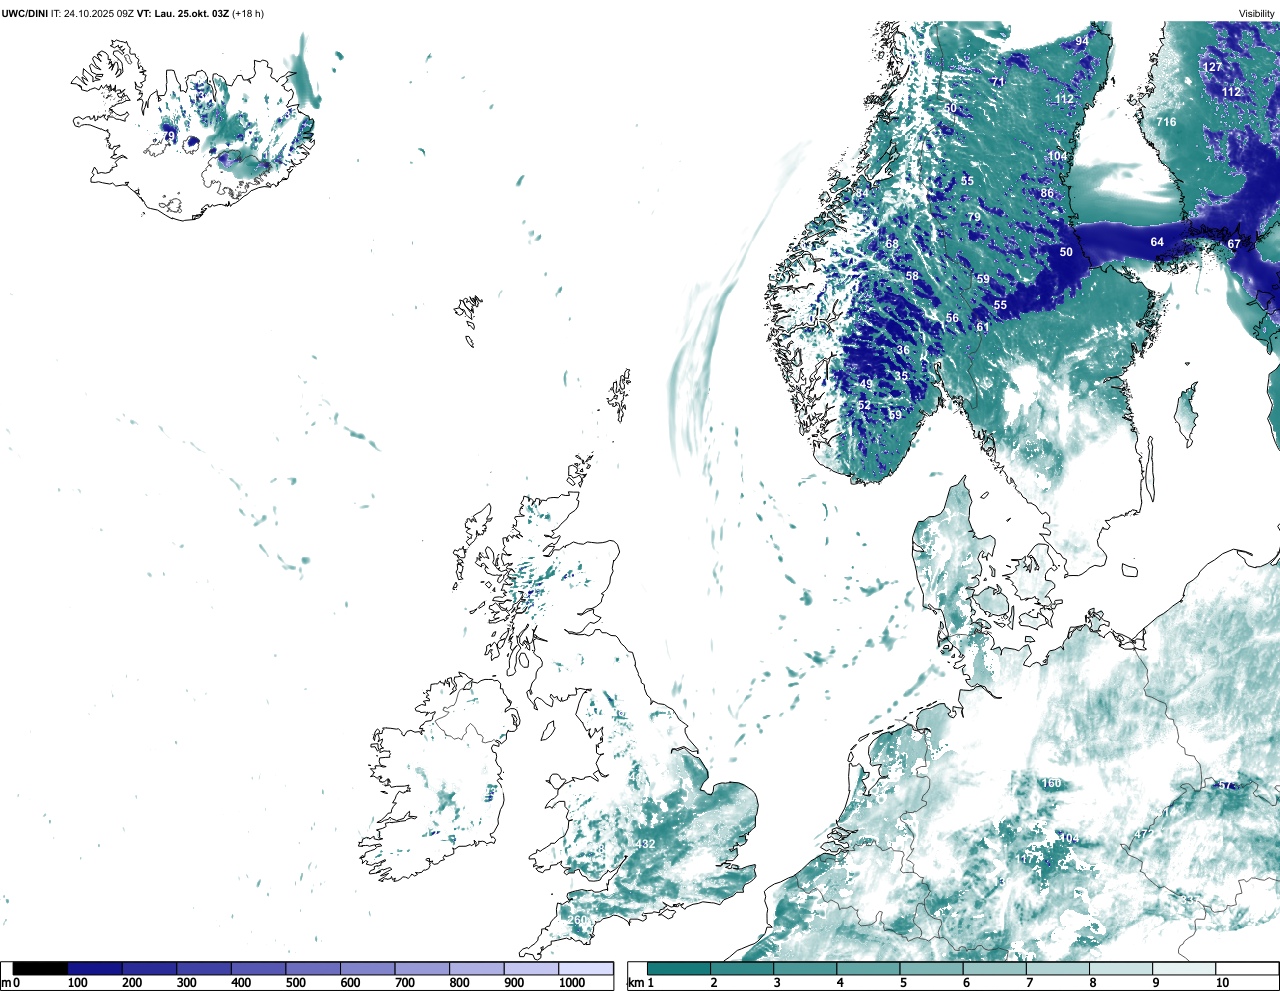Click the '79' value in central Scandinavia
Screen dimensions: 1280x991
tap(974, 217)
